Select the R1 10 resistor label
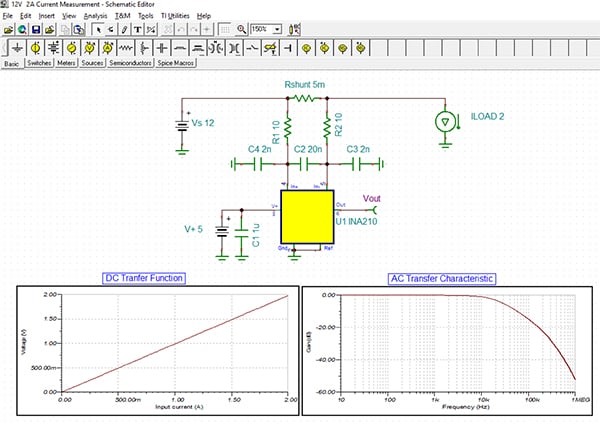 point(276,132)
